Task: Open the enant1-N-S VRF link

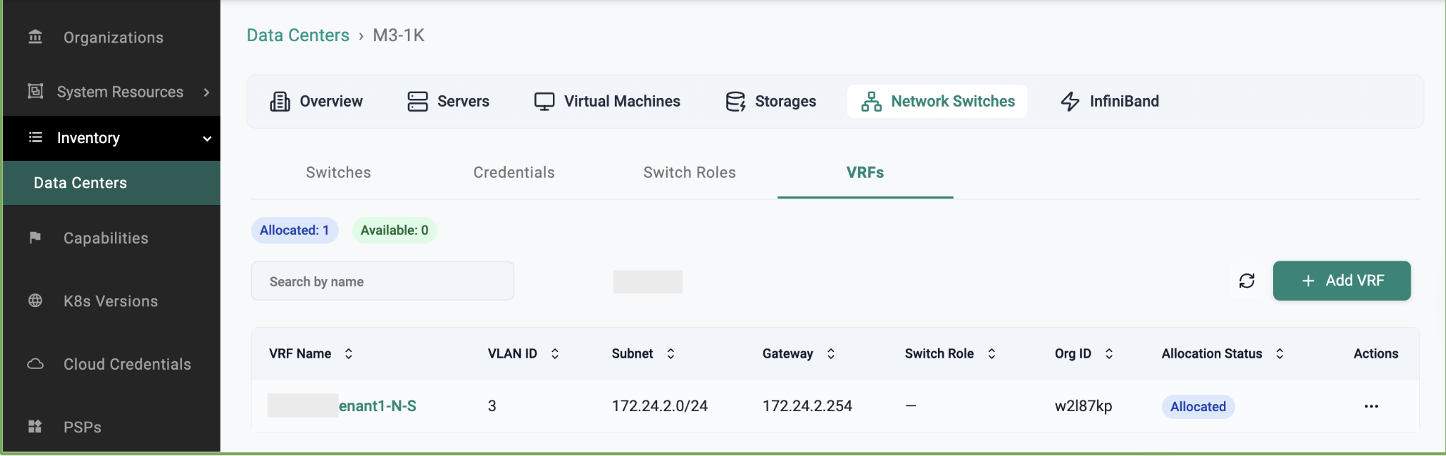Action: [377, 406]
